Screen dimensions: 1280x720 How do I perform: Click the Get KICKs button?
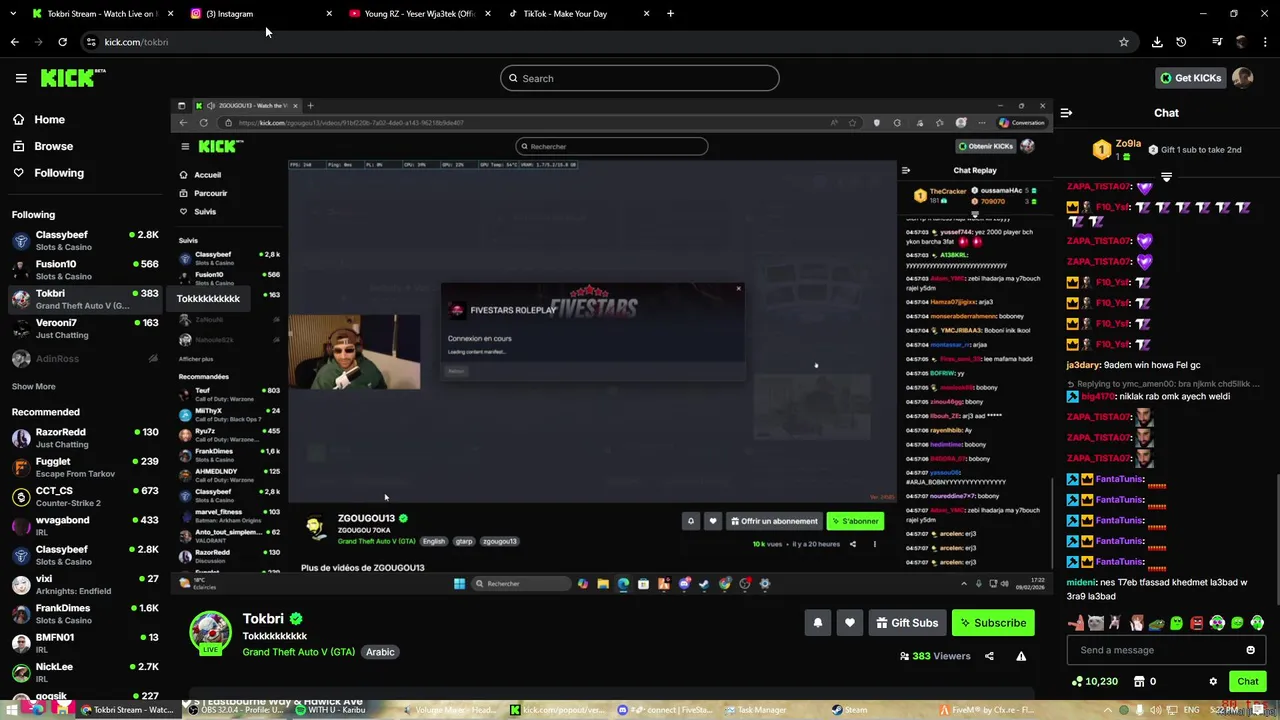[1190, 78]
